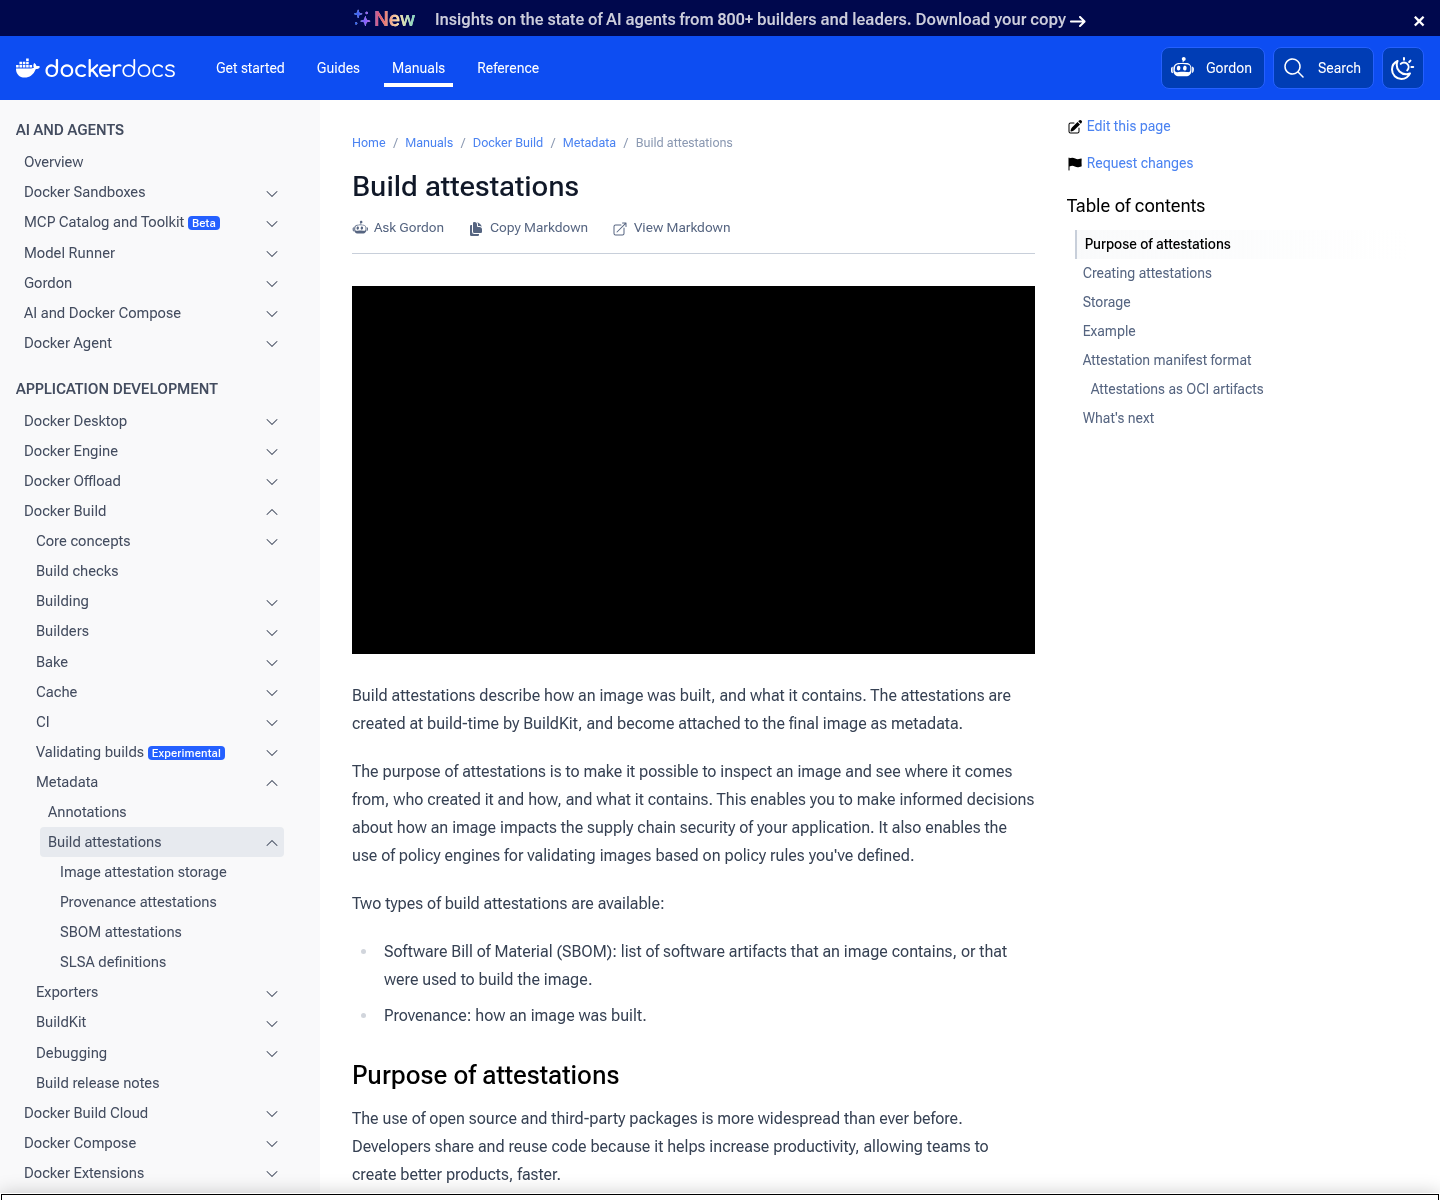Image resolution: width=1440 pixels, height=1200 pixels.
Task: Expand the CI subsection
Action: click(272, 723)
